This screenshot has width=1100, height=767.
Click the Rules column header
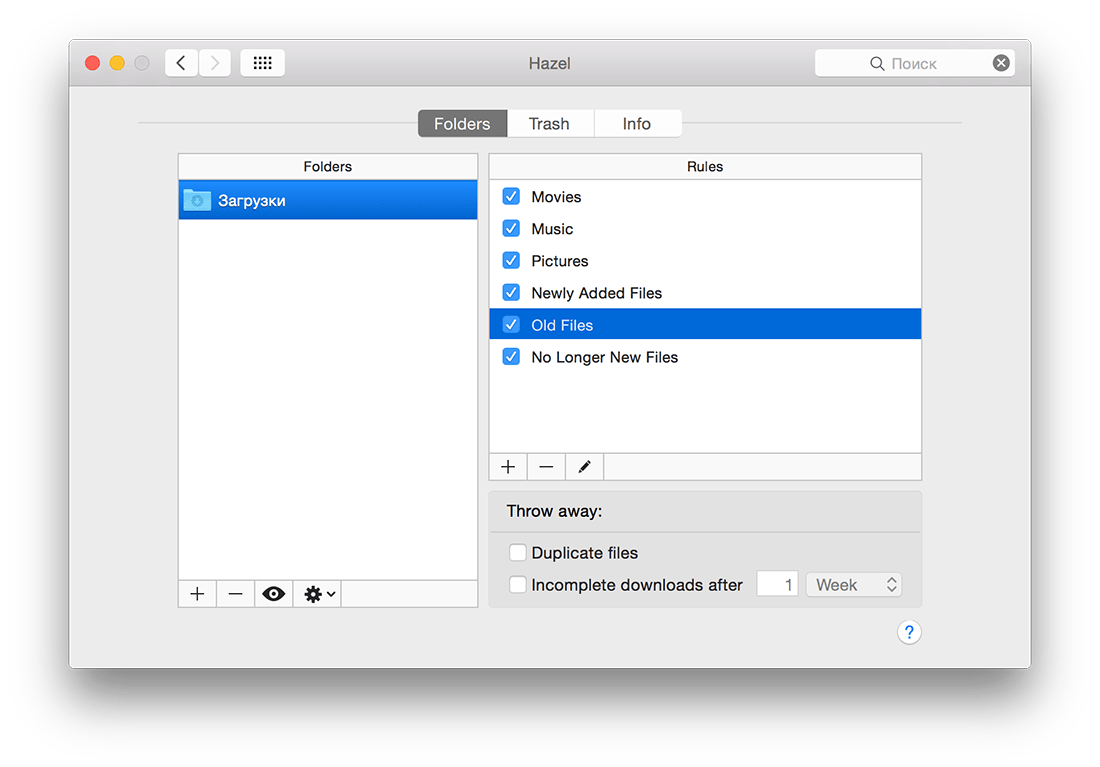click(705, 166)
